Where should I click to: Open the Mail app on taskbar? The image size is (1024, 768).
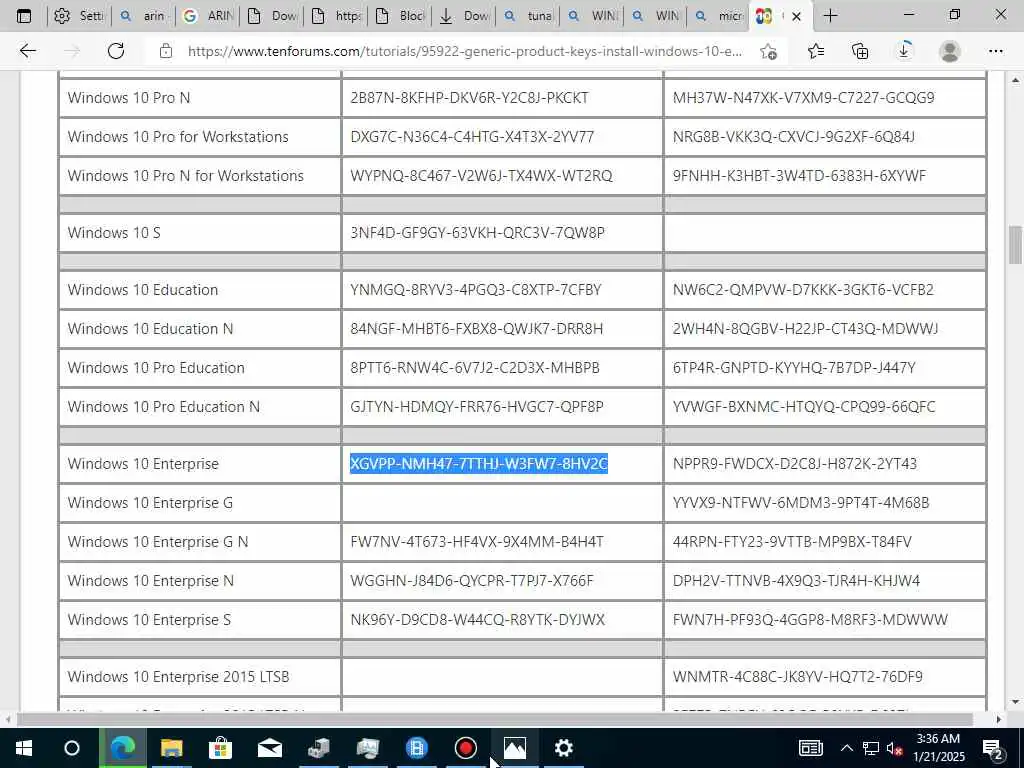point(270,748)
